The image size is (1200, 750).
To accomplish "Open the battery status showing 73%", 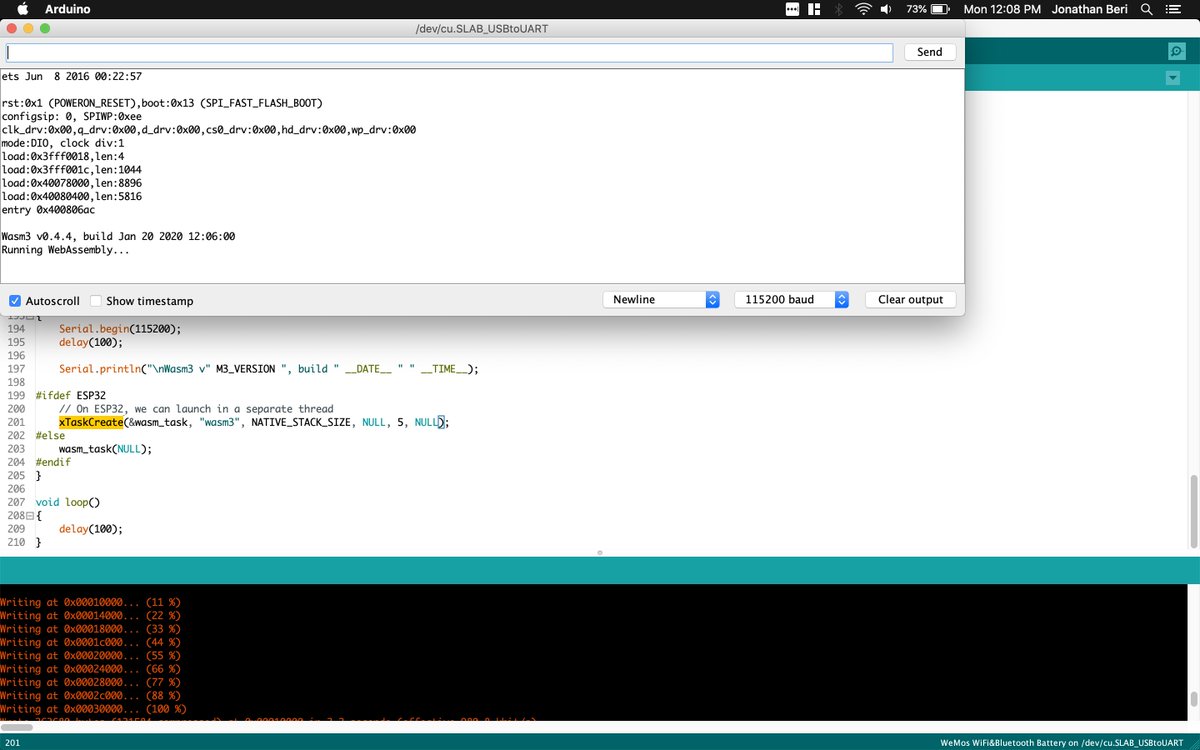I will [929, 9].
